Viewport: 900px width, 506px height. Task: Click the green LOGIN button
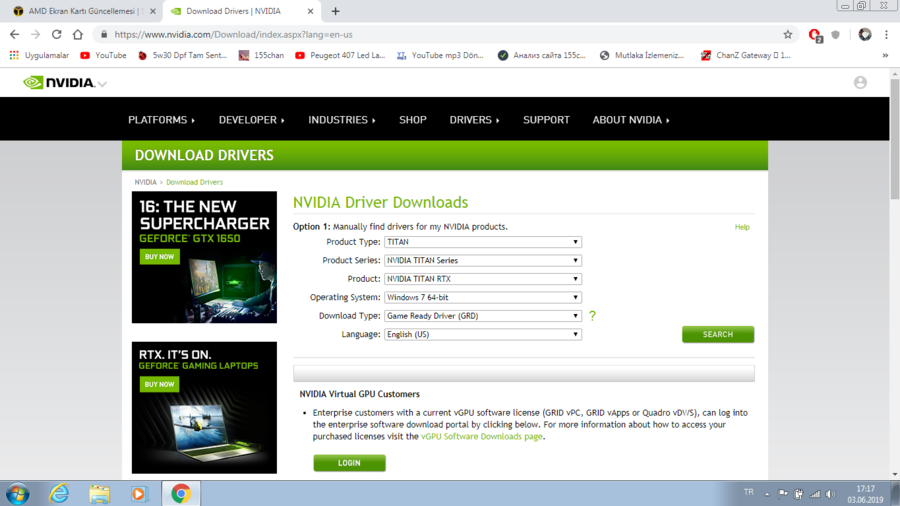point(349,463)
